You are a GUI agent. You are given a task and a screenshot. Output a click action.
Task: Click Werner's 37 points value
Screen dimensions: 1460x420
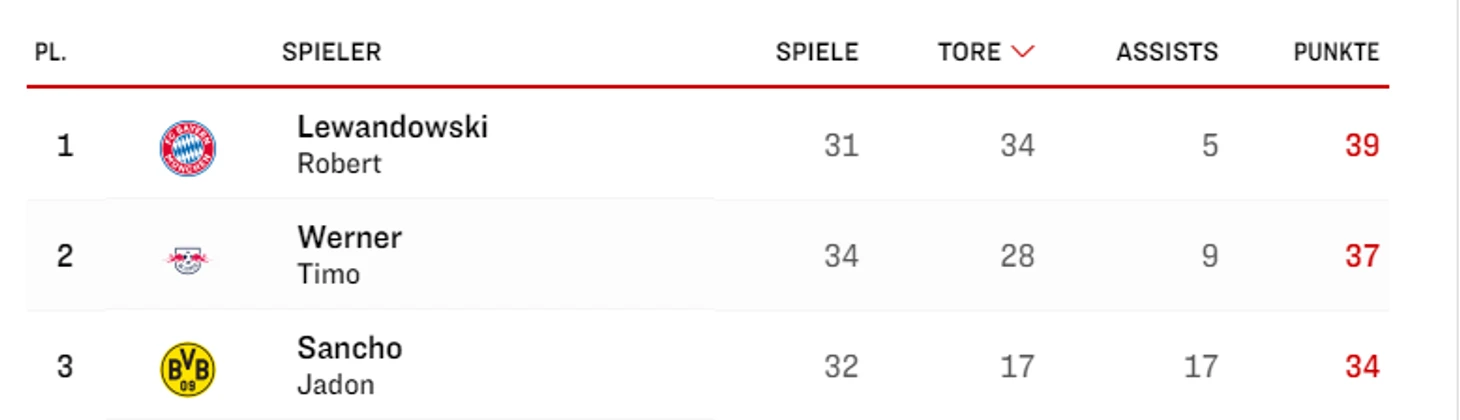(x=1362, y=257)
